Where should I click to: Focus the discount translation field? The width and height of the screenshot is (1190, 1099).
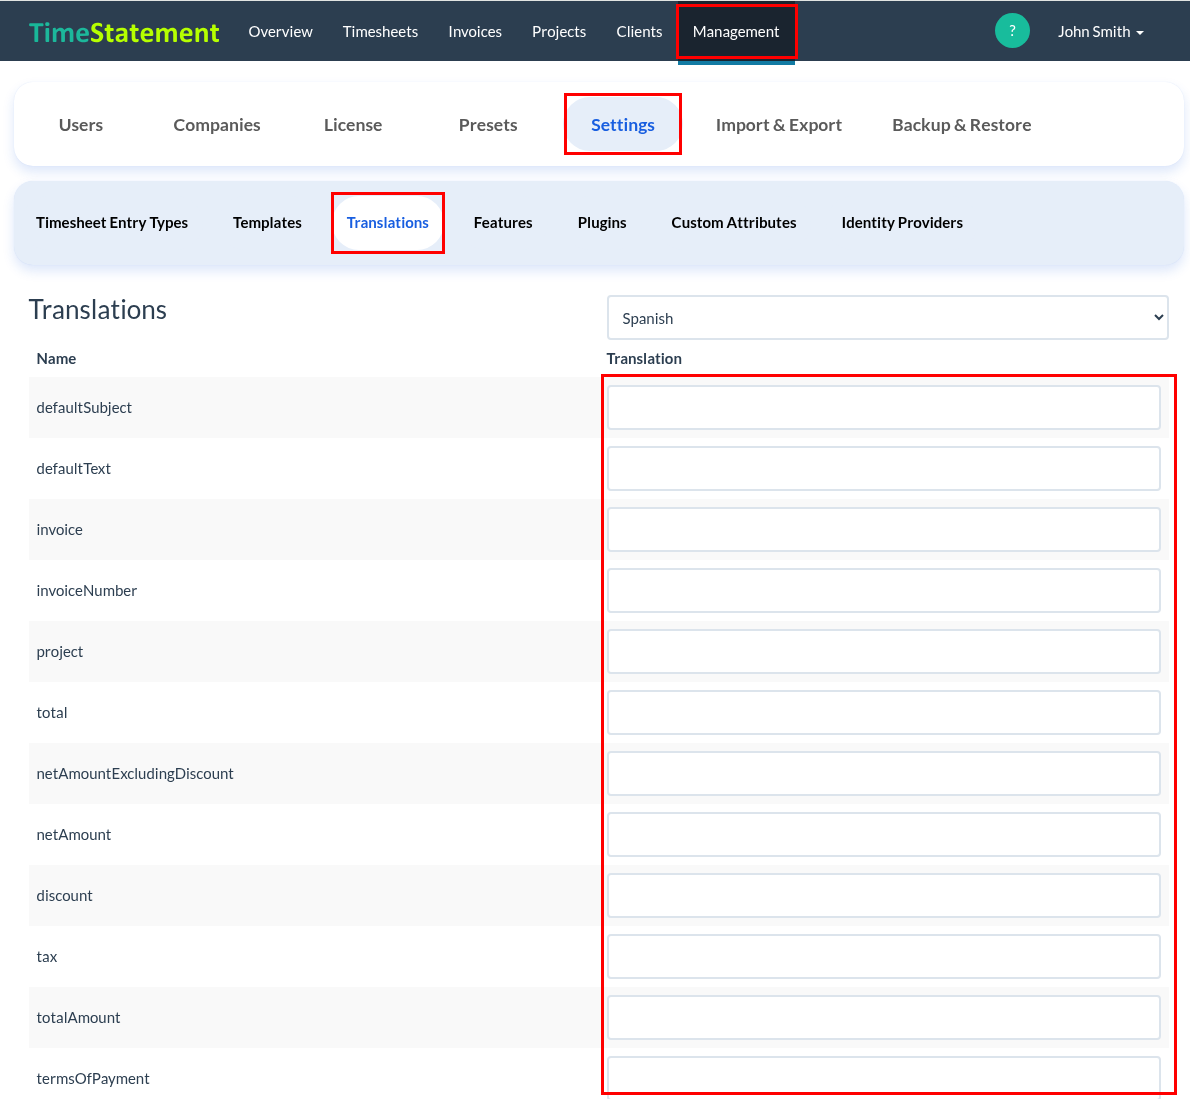pos(883,896)
